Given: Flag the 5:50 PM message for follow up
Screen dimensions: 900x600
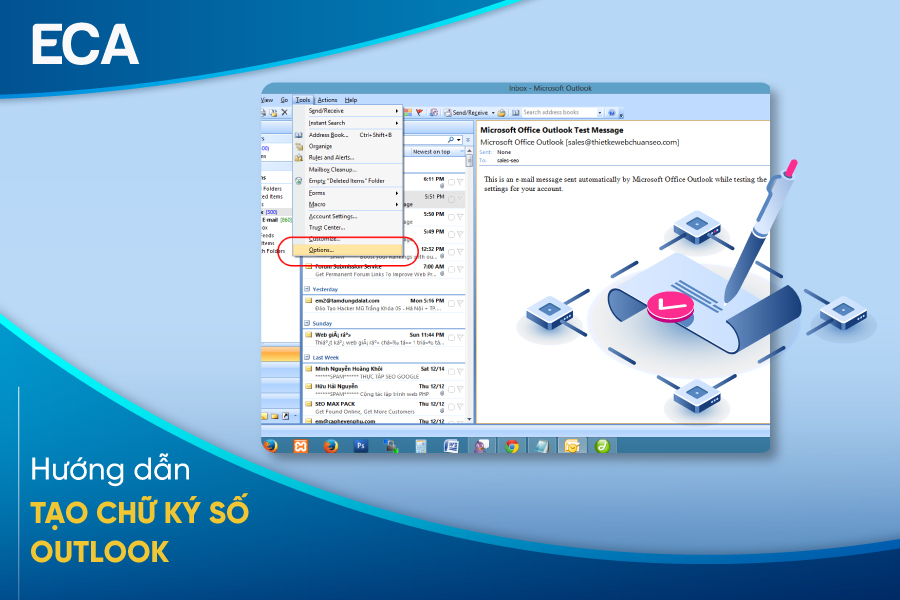Looking at the screenshot, I should [460, 217].
